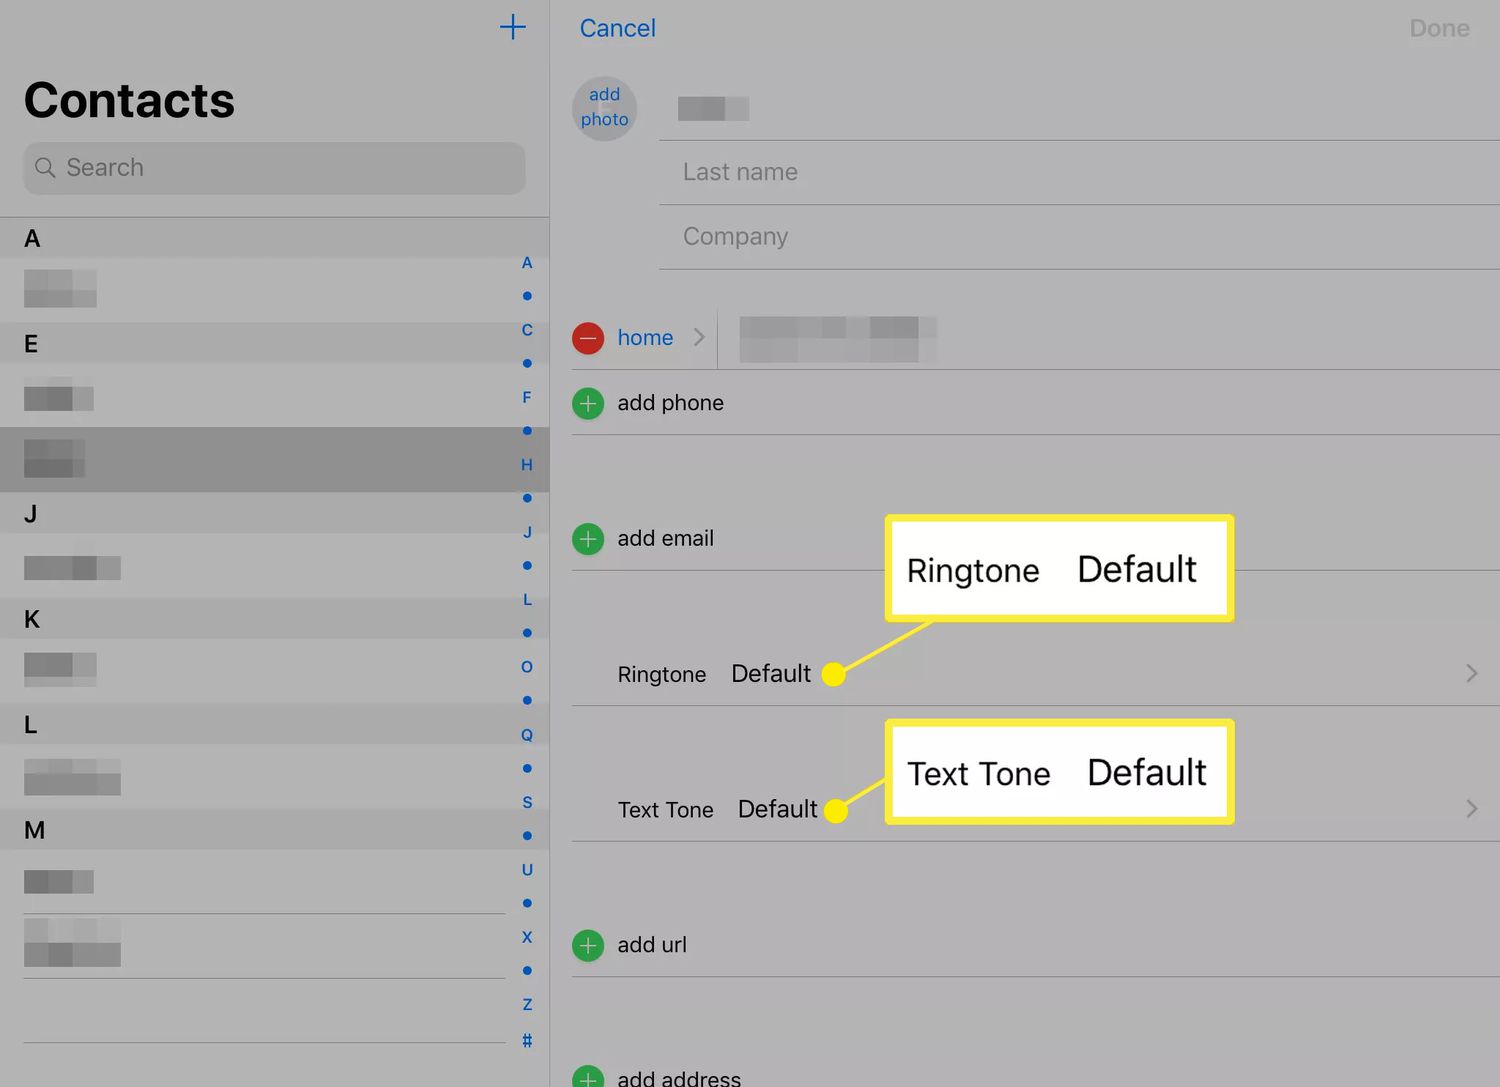Tap the plus icon to add new contact

(512, 27)
